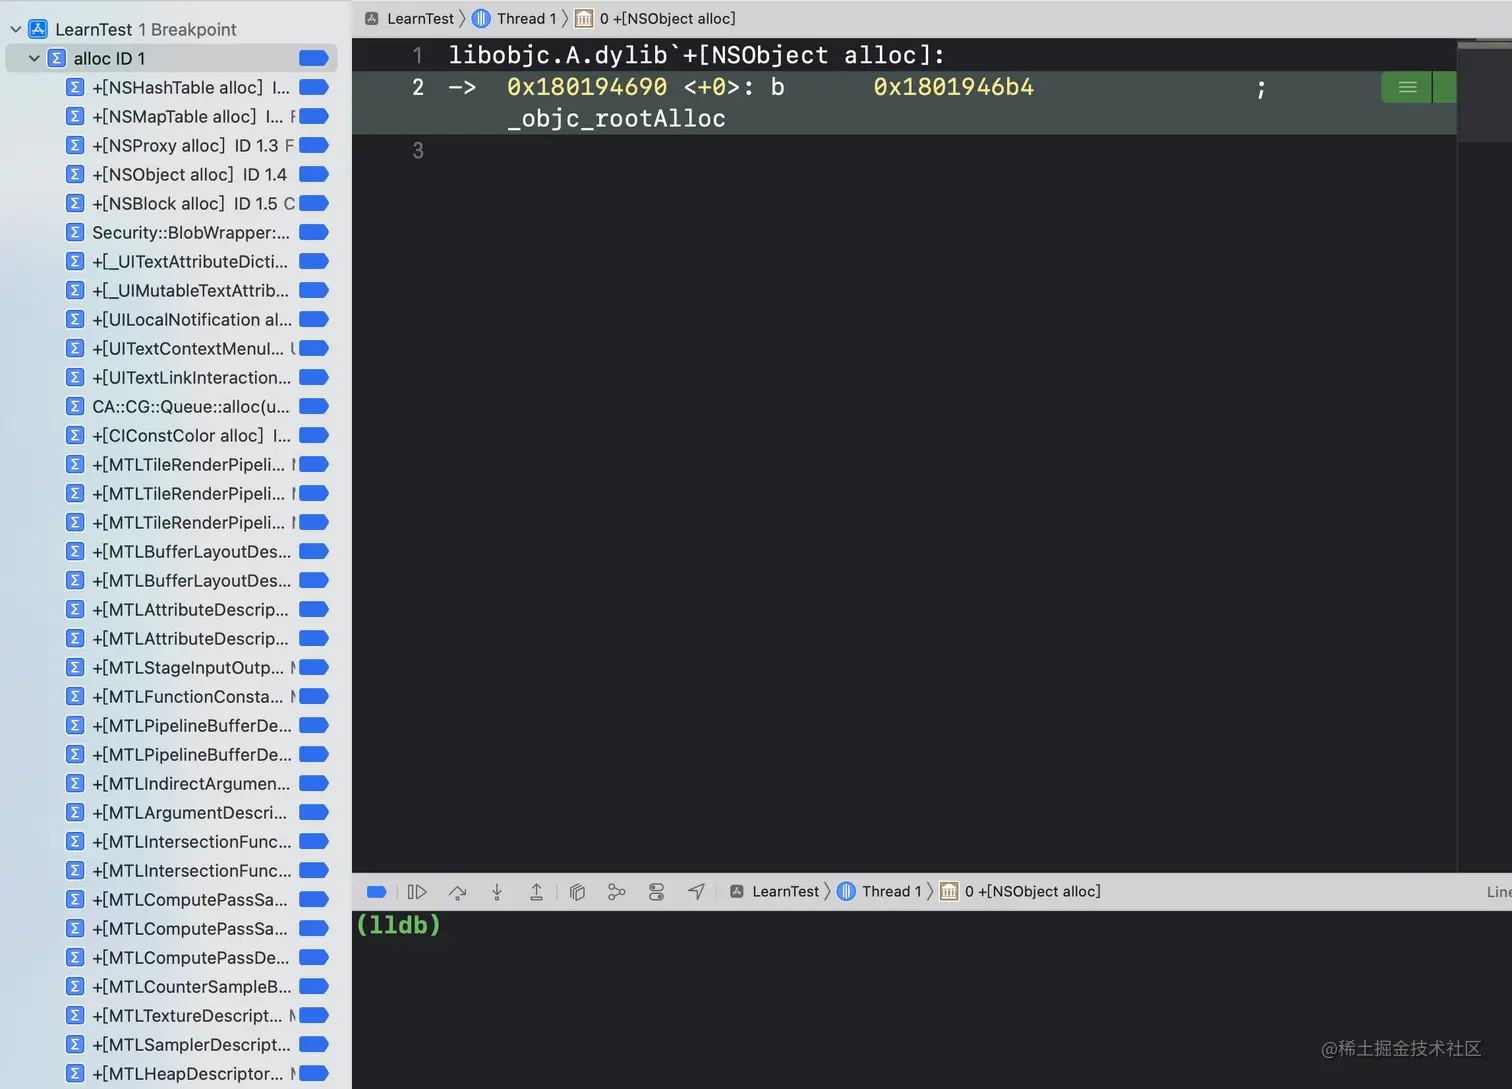
Task: Disable the +[UILocalNotification al... breakpoint
Action: tap(314, 319)
